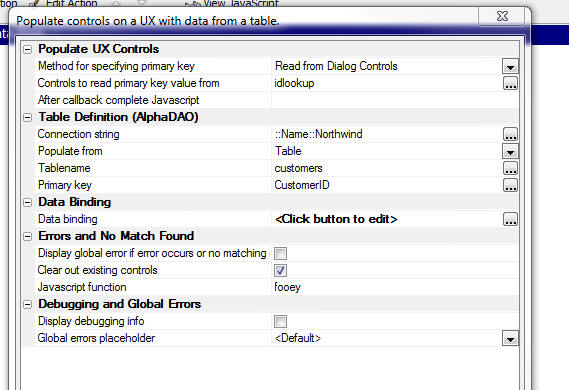Image resolution: width=569 pixels, height=390 pixels.
Task: Click the 'Table' Populate from value
Action: (288, 151)
